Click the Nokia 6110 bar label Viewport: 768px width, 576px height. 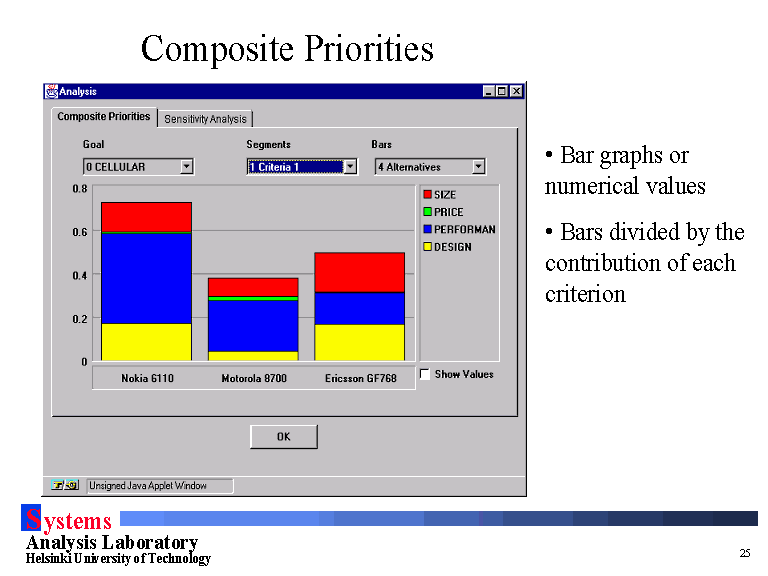[x=147, y=378]
